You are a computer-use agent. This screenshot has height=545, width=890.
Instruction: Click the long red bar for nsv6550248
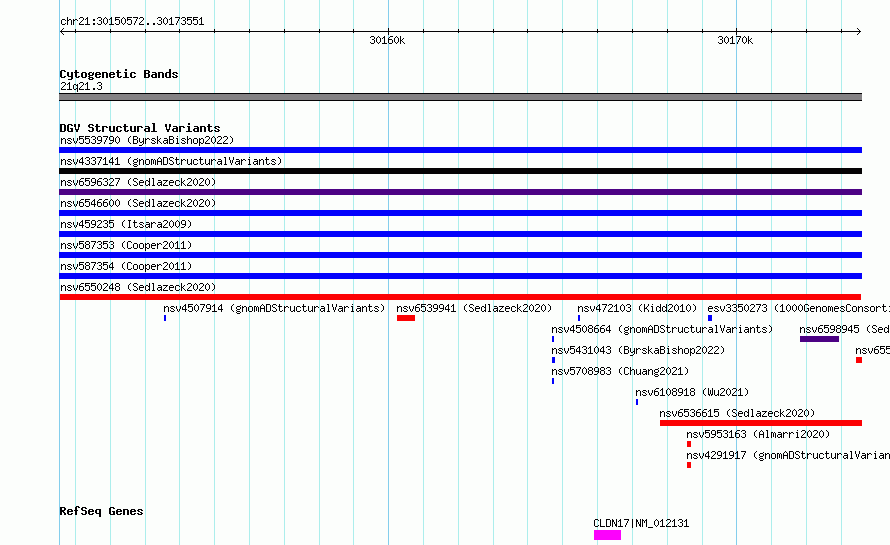(460, 297)
